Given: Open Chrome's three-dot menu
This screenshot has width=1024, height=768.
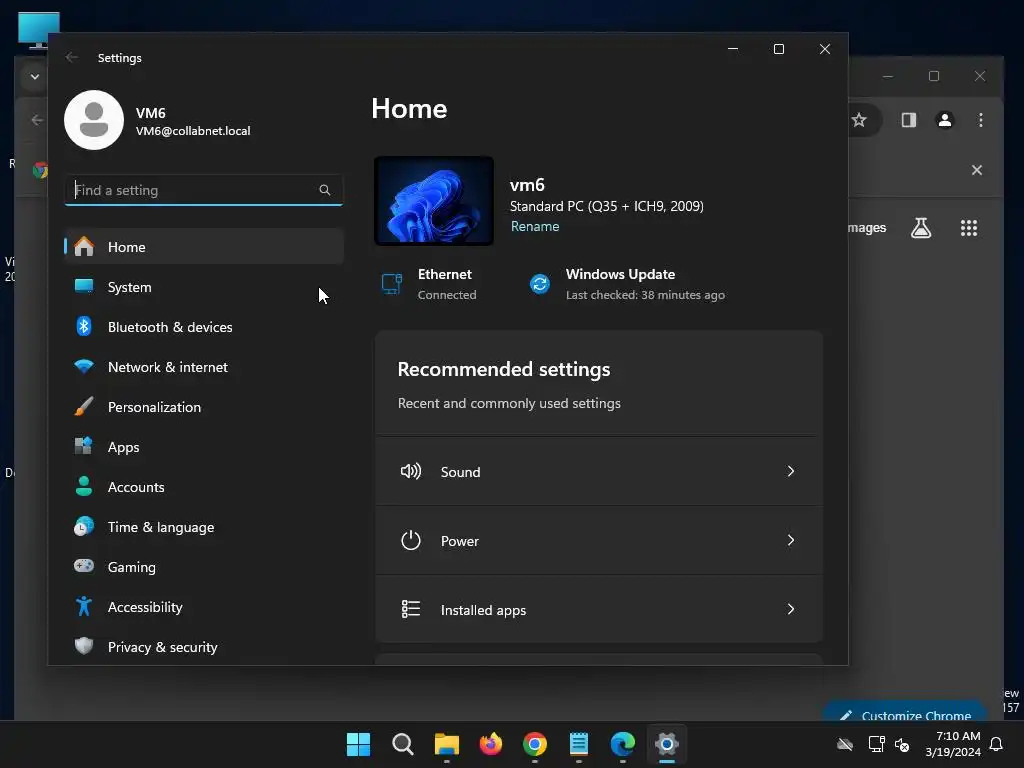Looking at the screenshot, I should 981,120.
